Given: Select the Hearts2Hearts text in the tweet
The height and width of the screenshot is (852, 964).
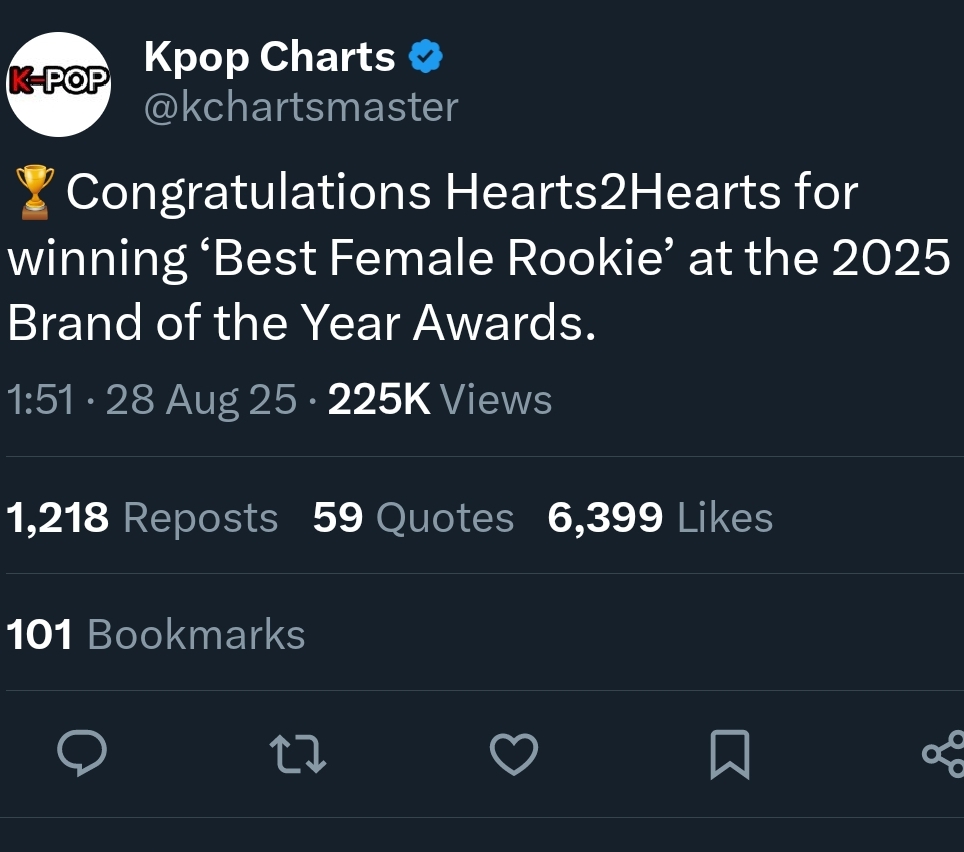Looking at the screenshot, I should pos(614,192).
